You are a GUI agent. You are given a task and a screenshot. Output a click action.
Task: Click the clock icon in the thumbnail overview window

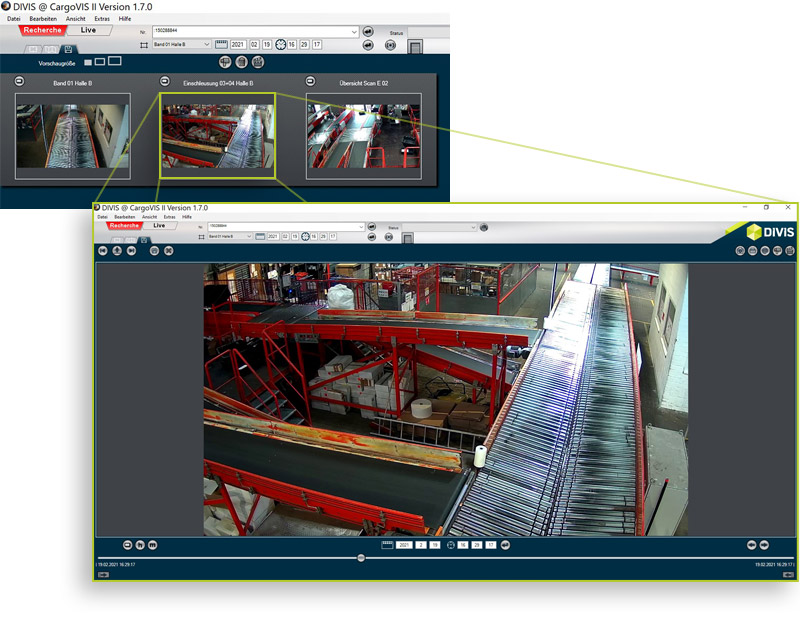tap(281, 45)
